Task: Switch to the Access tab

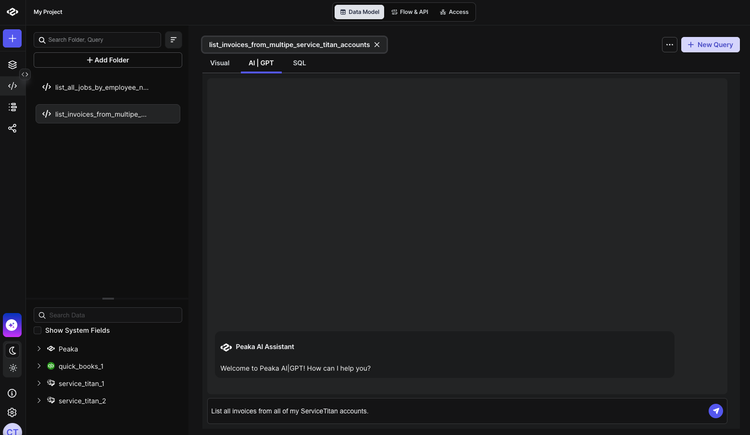Action: point(454,12)
